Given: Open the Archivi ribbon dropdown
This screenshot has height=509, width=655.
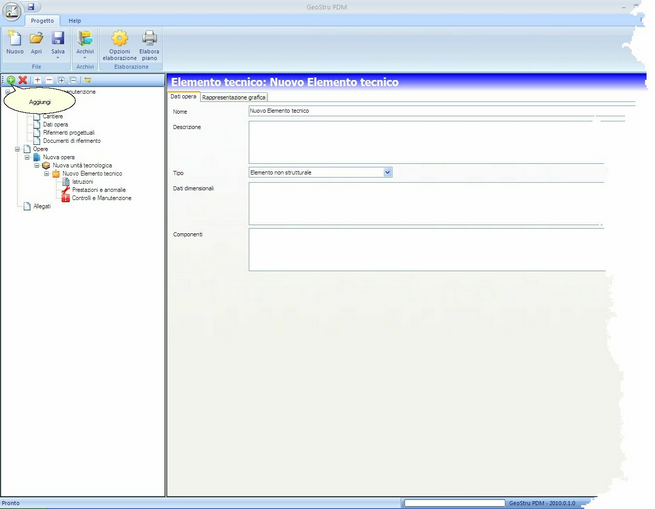Looking at the screenshot, I should 85,45.
